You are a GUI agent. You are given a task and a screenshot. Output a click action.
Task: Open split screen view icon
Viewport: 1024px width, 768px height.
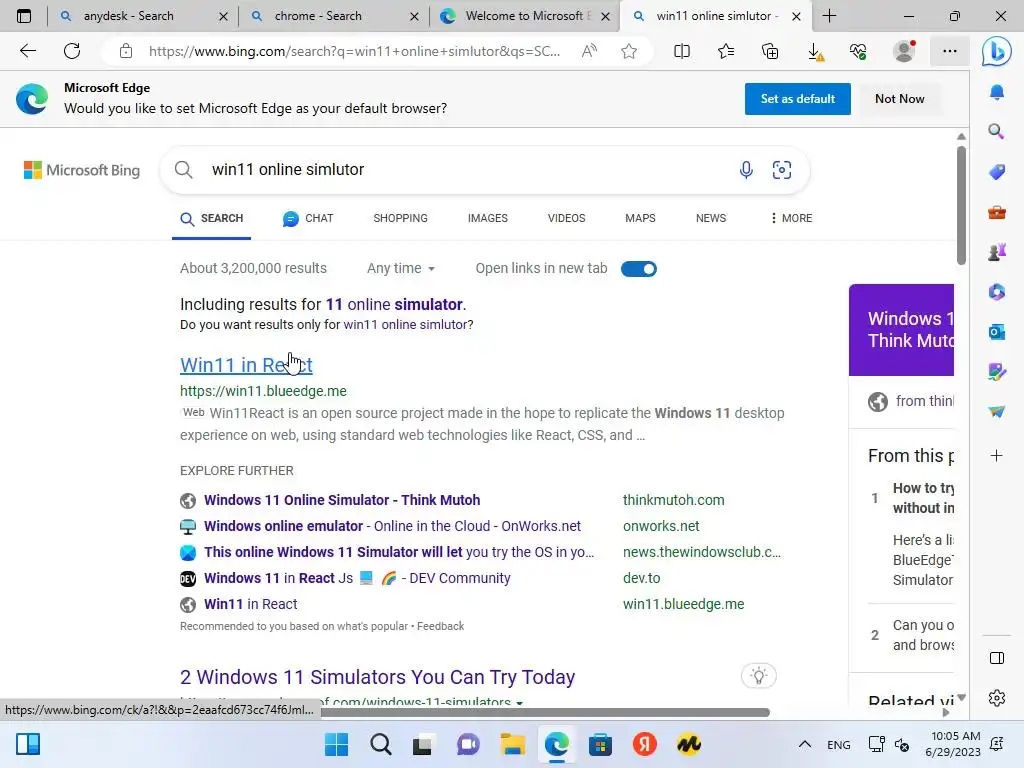click(682, 51)
